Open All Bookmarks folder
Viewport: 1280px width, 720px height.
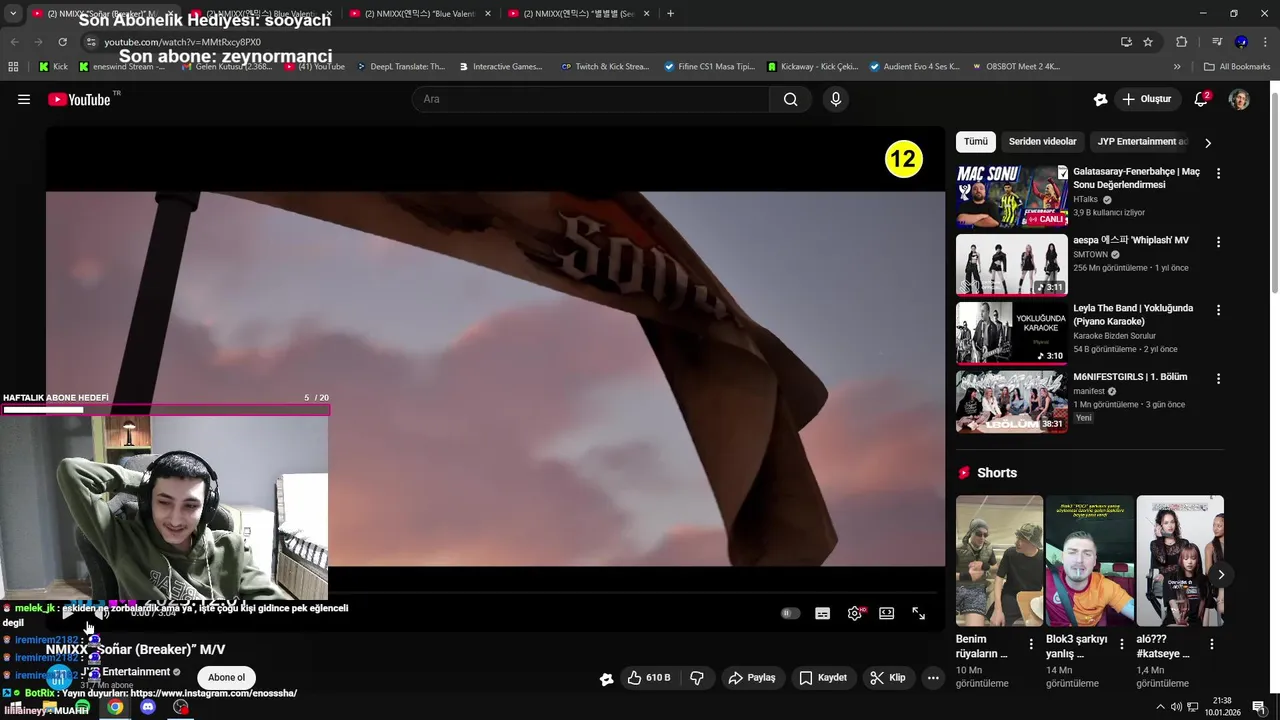coord(1237,66)
